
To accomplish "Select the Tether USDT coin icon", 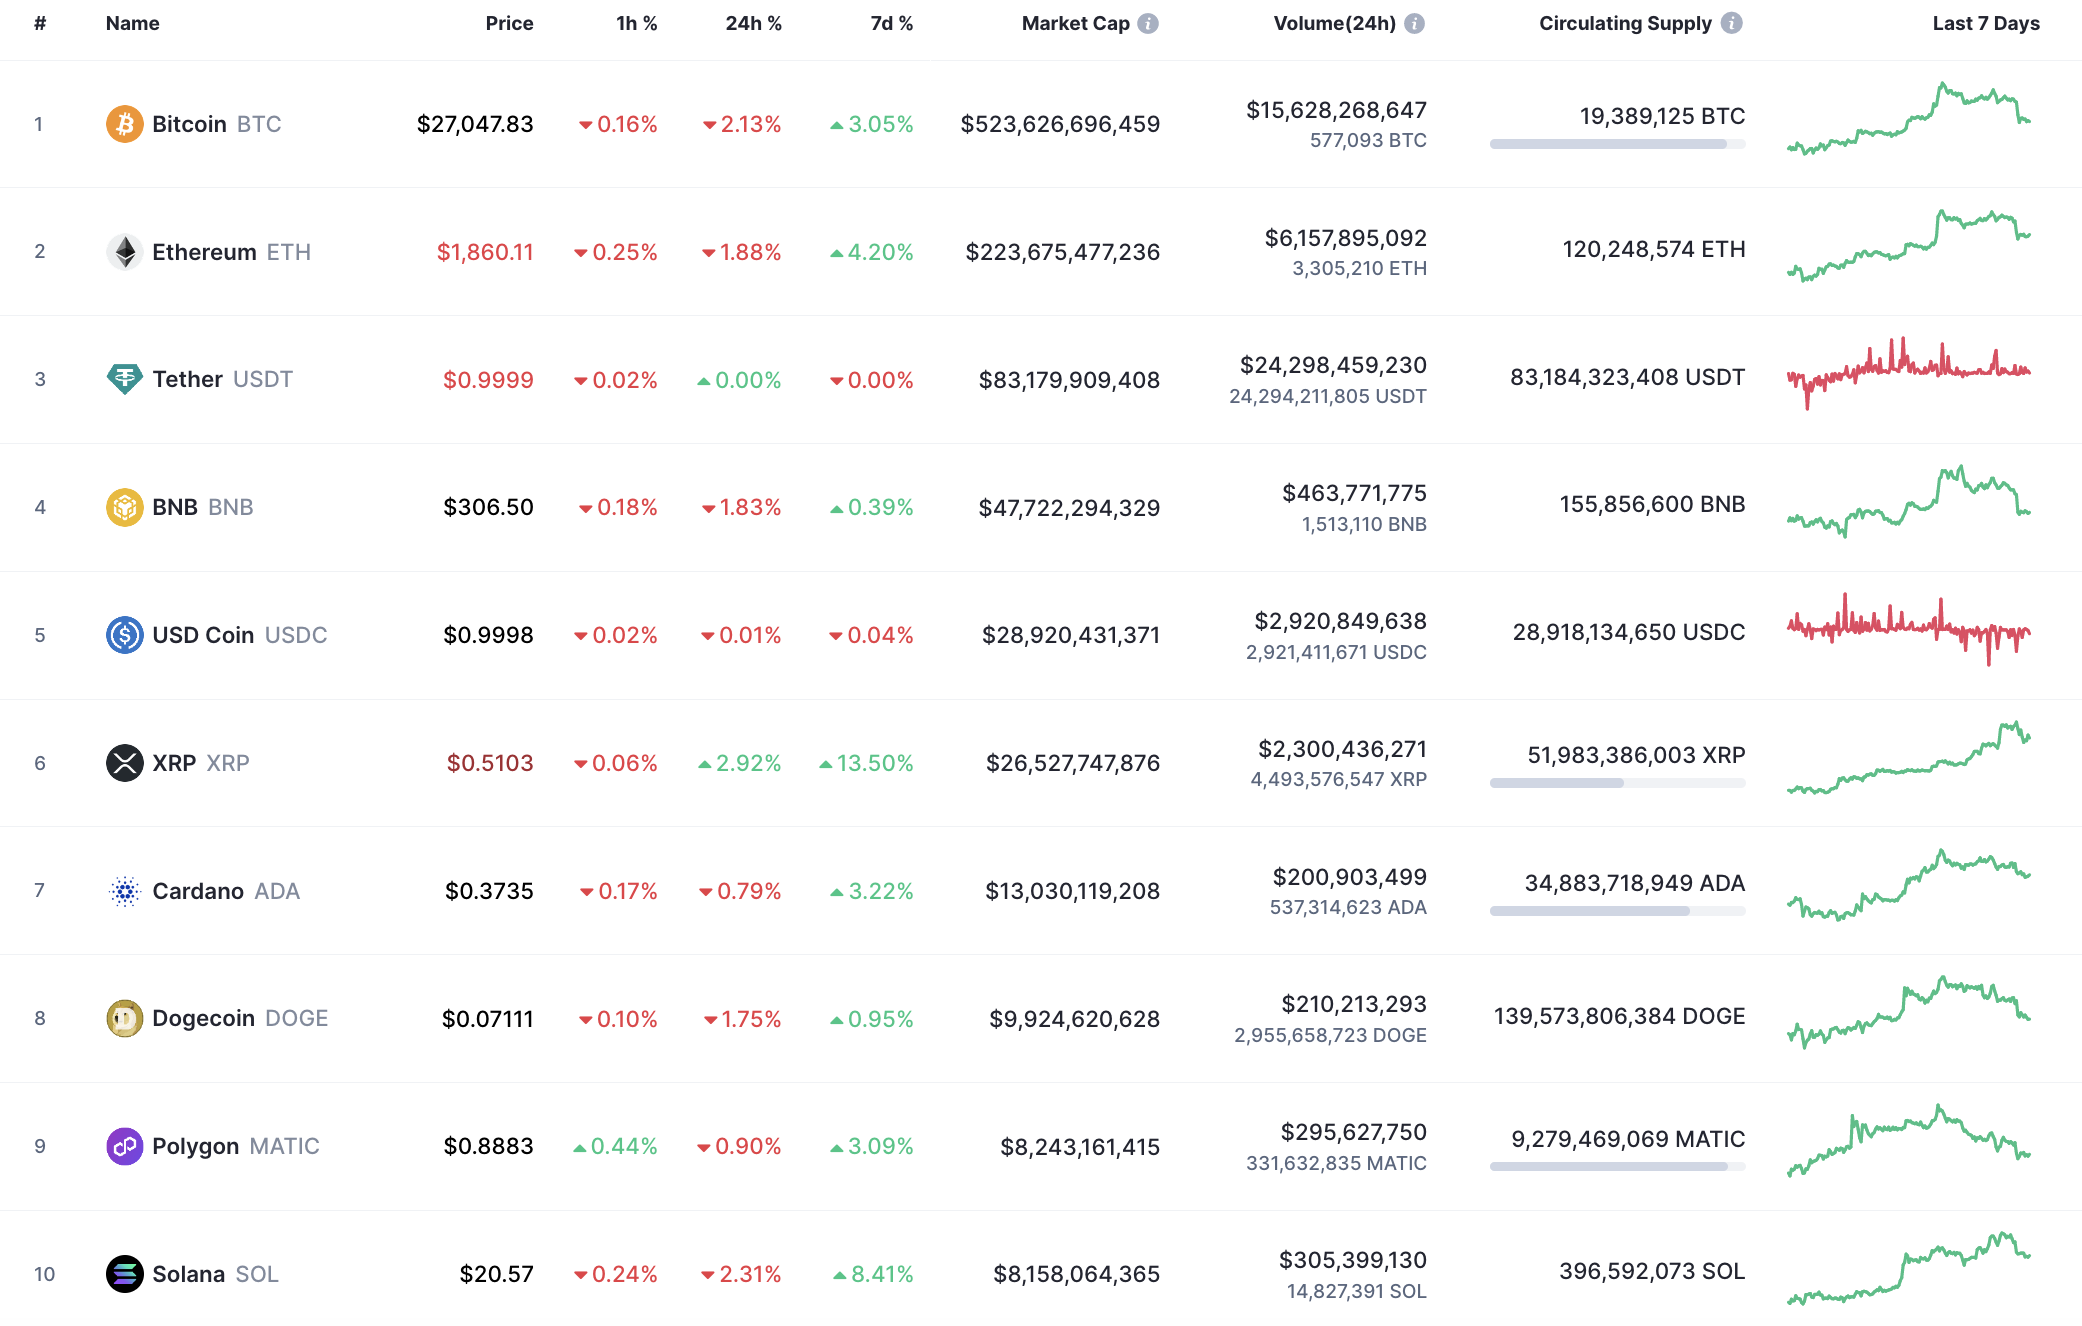I will [x=123, y=379].
